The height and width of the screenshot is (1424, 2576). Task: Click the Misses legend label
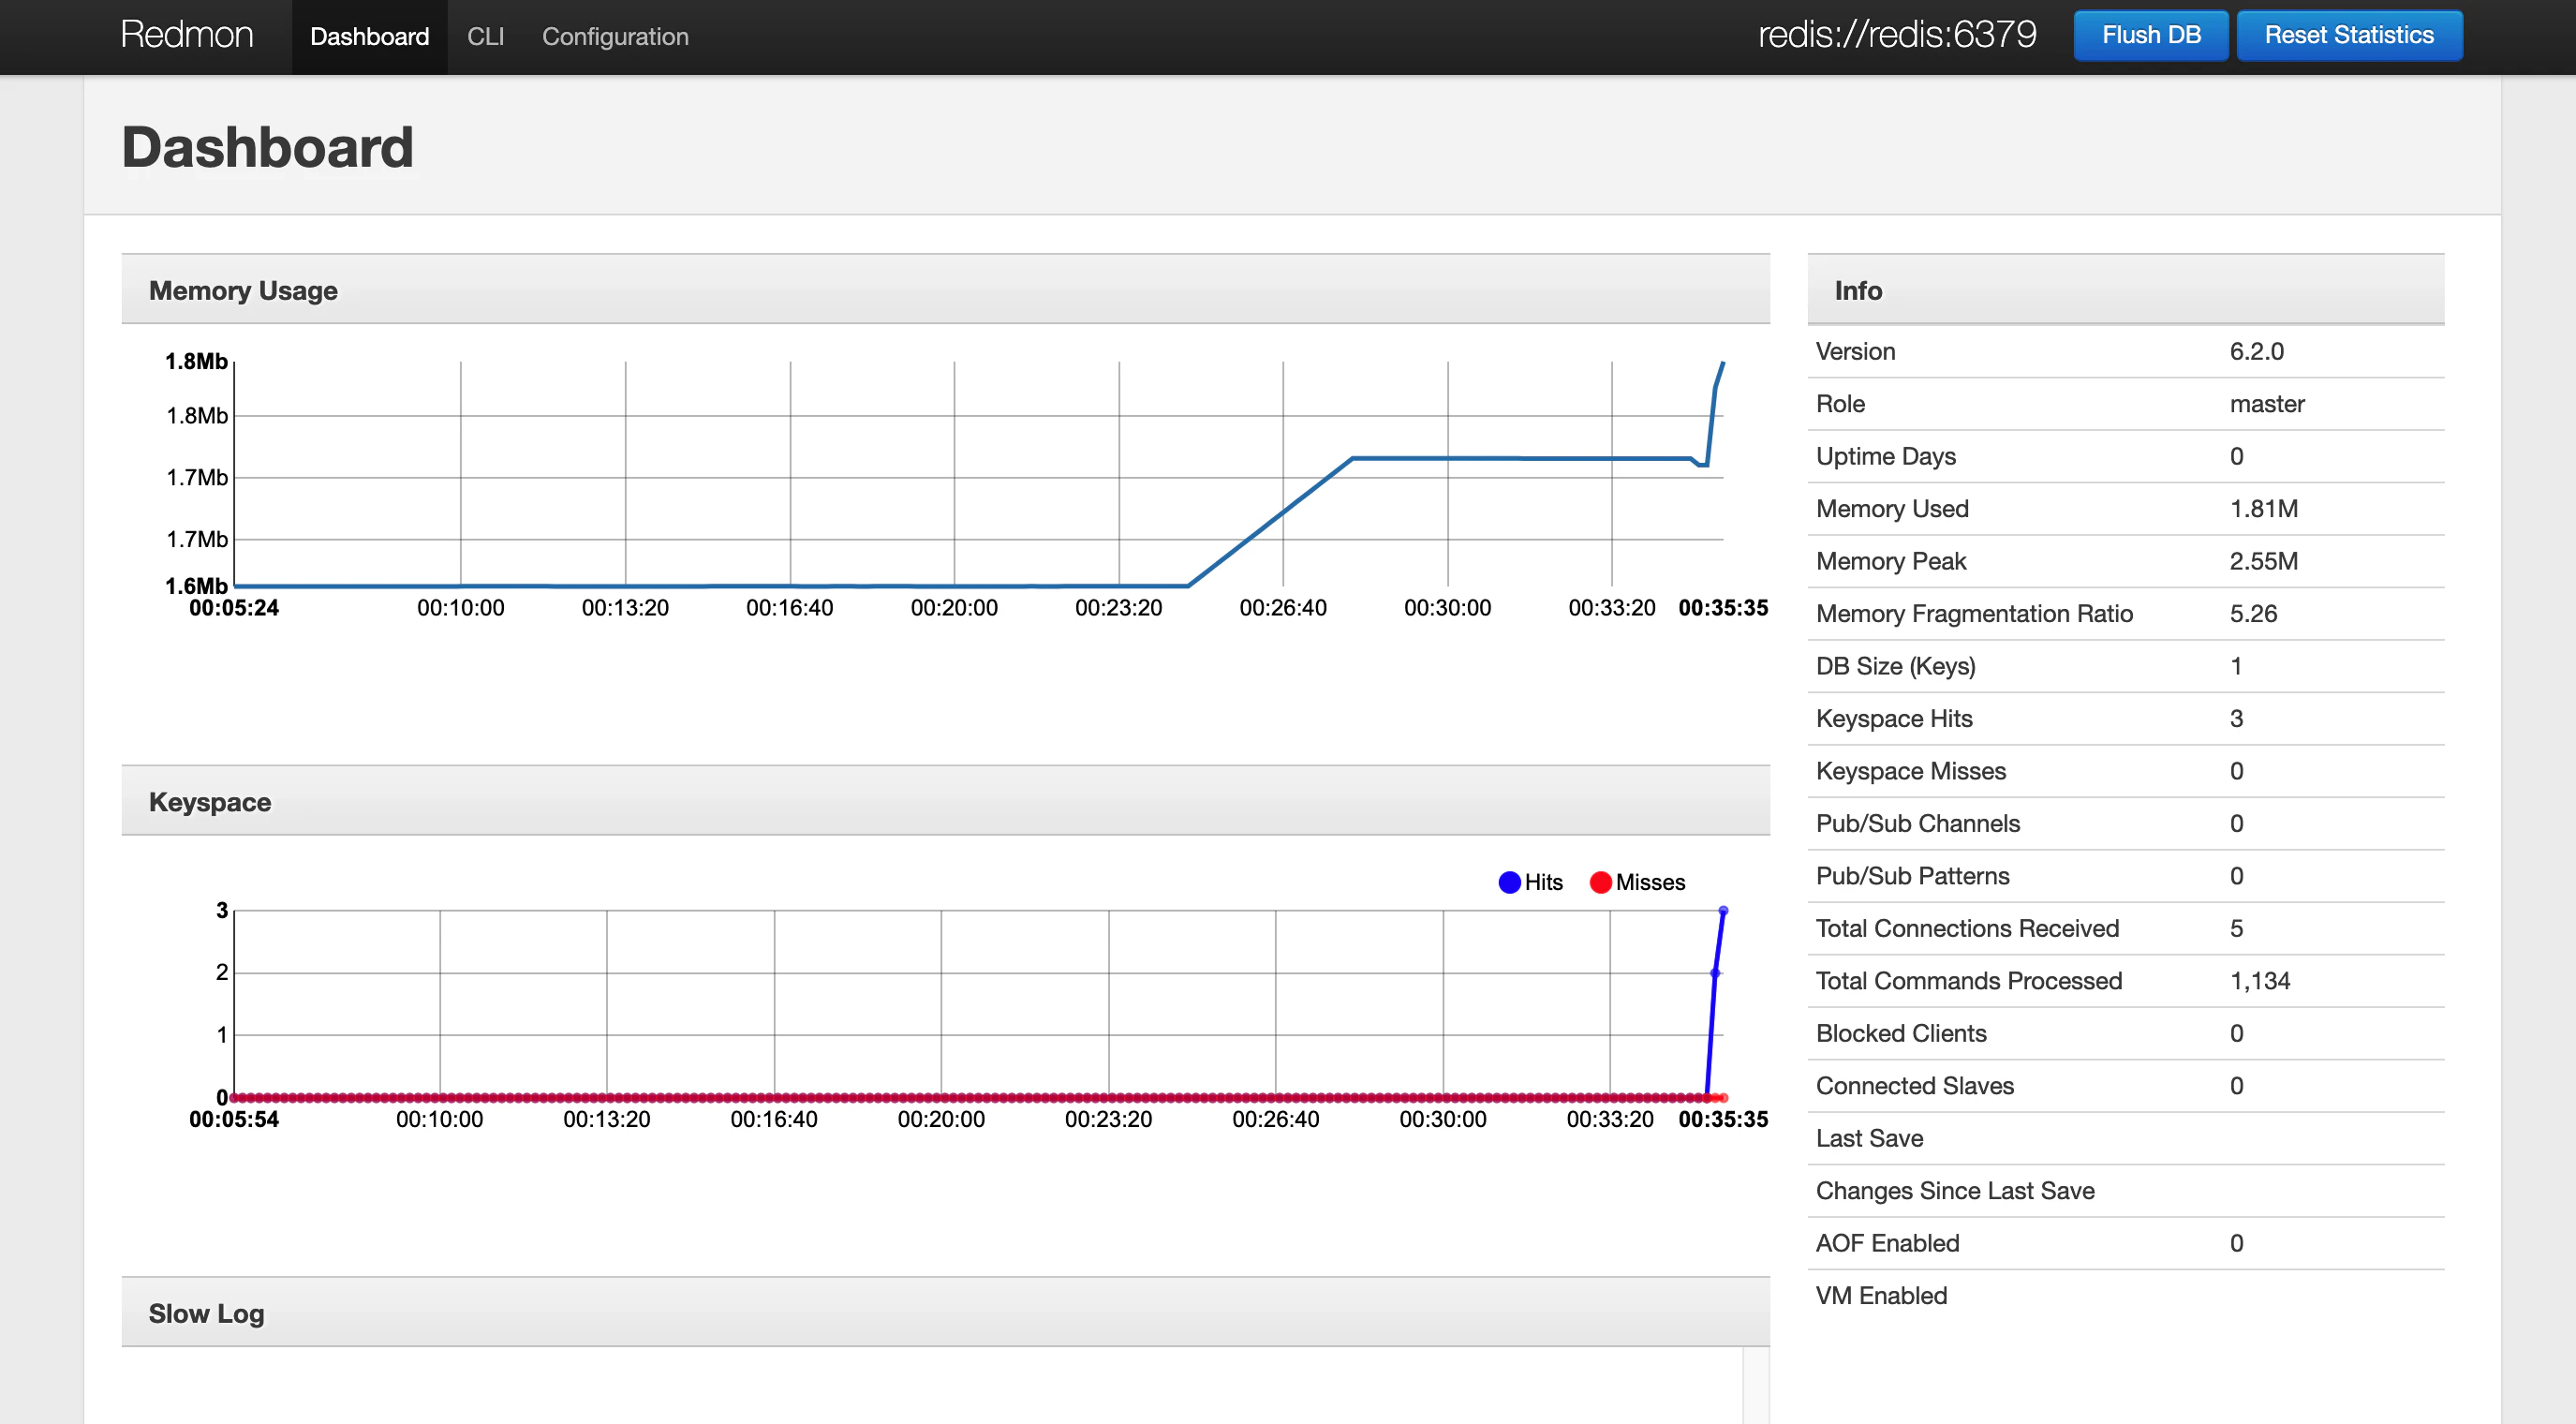coord(1650,882)
